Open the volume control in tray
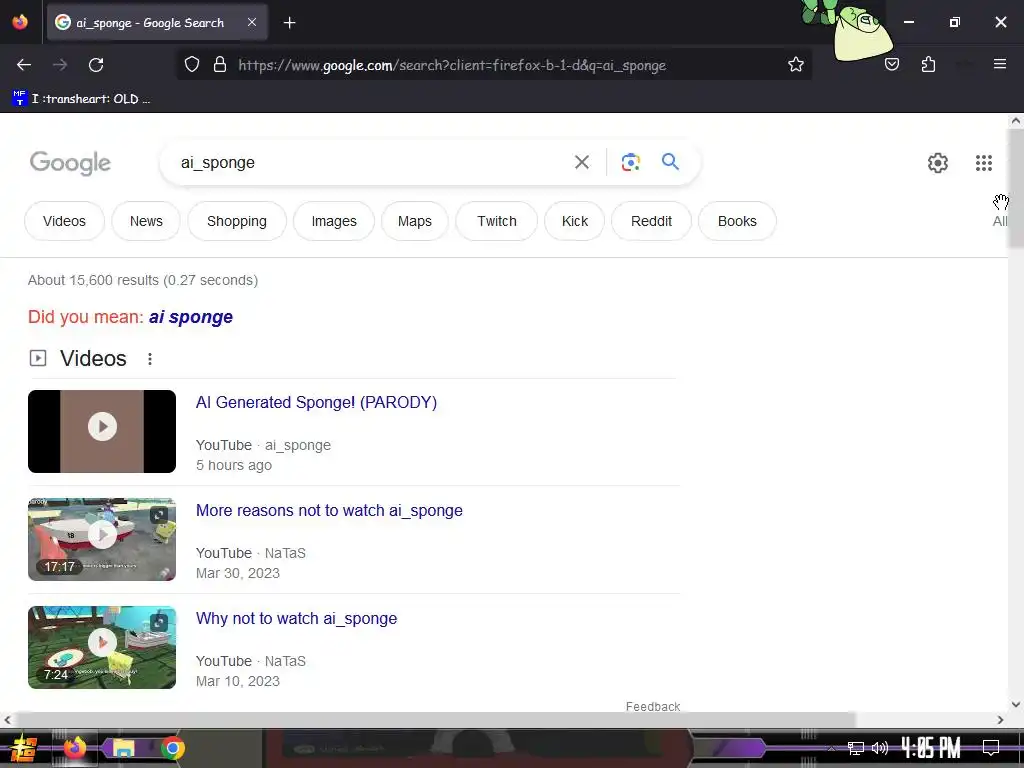This screenshot has width=1024, height=768. [x=880, y=748]
